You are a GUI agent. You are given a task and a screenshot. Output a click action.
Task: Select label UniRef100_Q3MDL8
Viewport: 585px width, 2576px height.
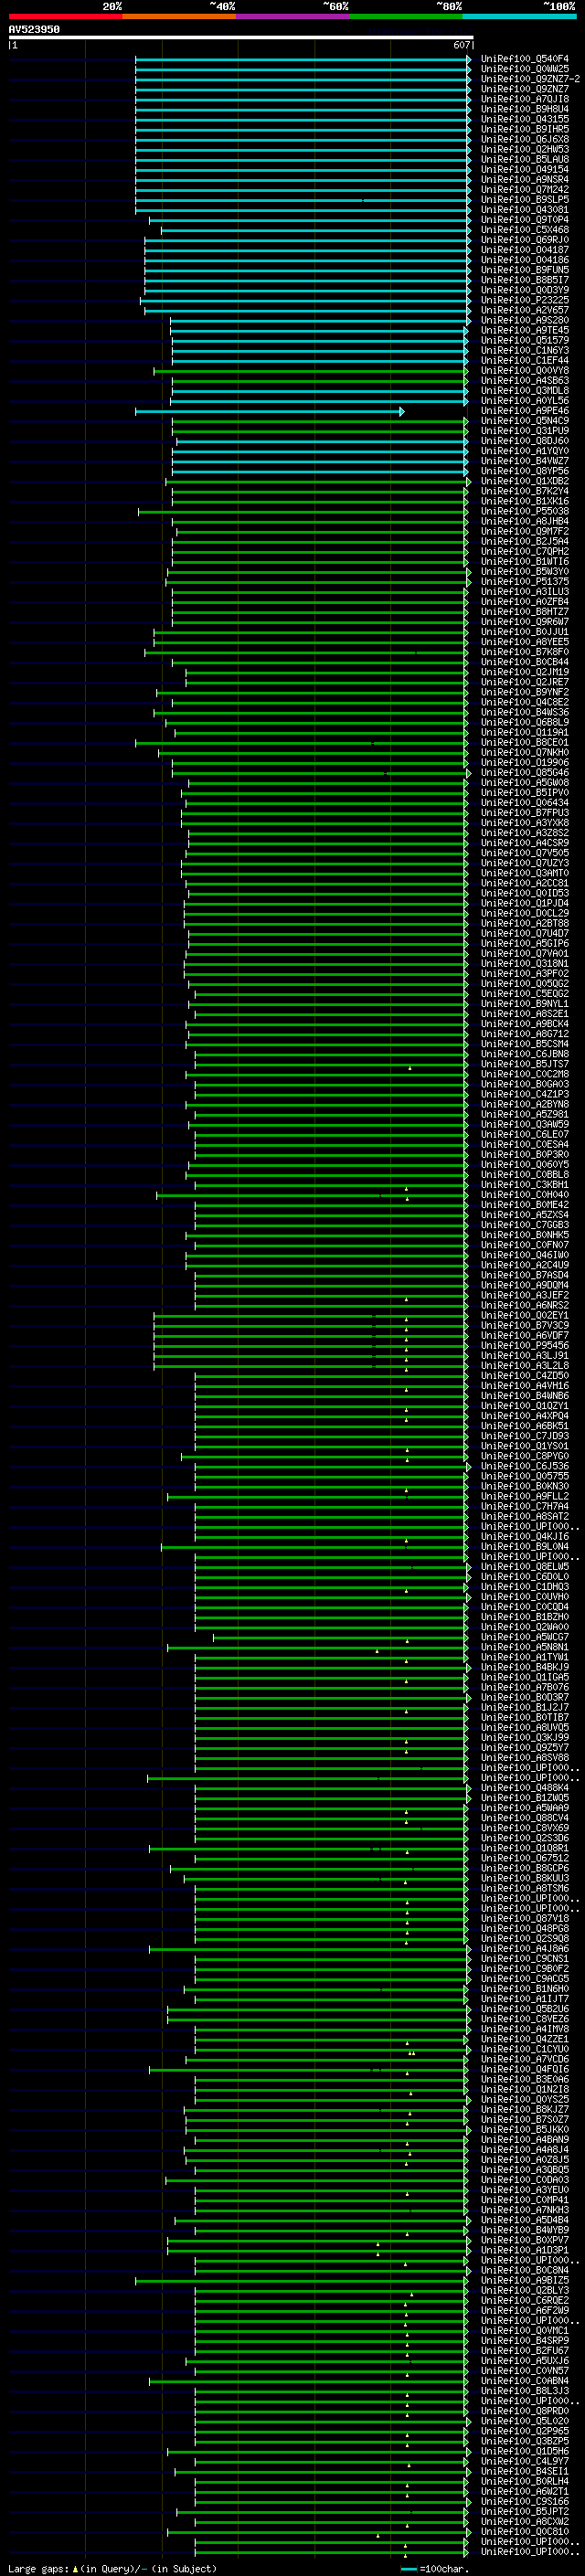pos(525,391)
